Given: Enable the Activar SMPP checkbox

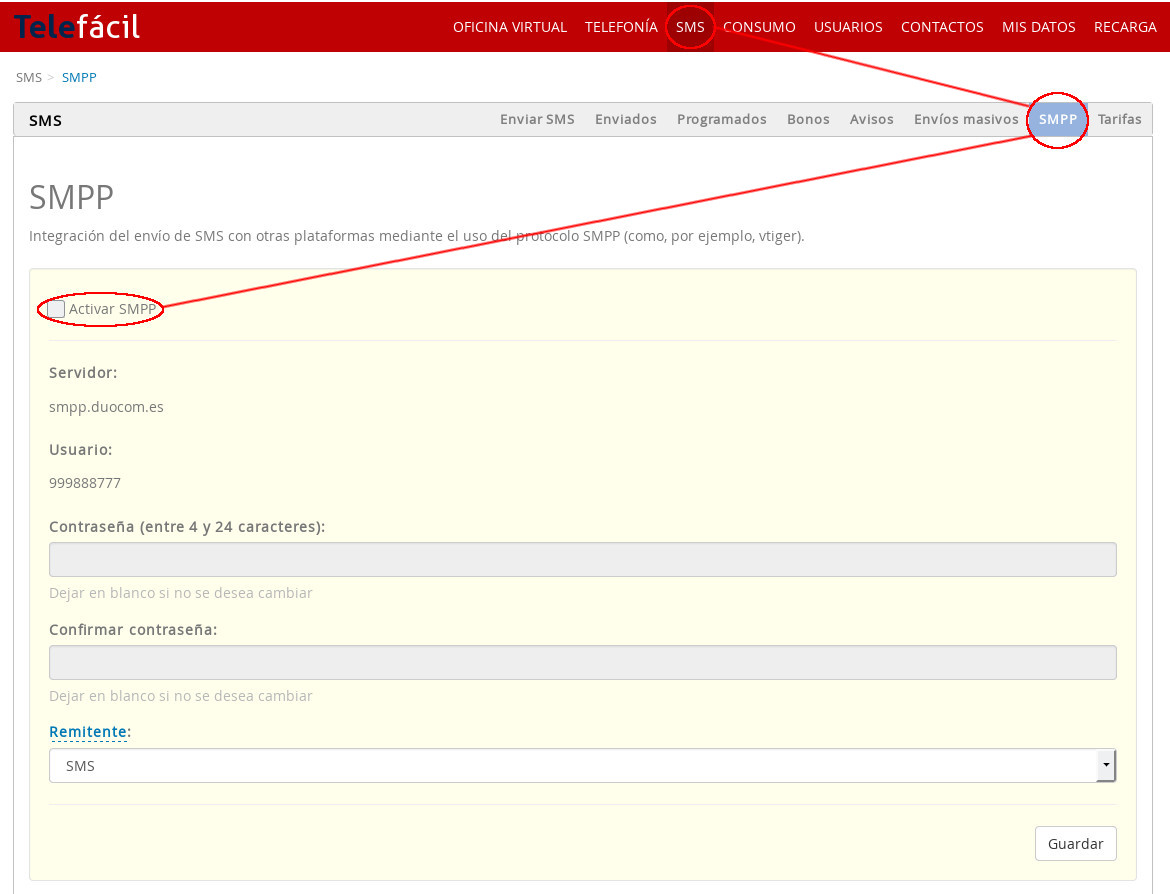Looking at the screenshot, I should coord(57,309).
